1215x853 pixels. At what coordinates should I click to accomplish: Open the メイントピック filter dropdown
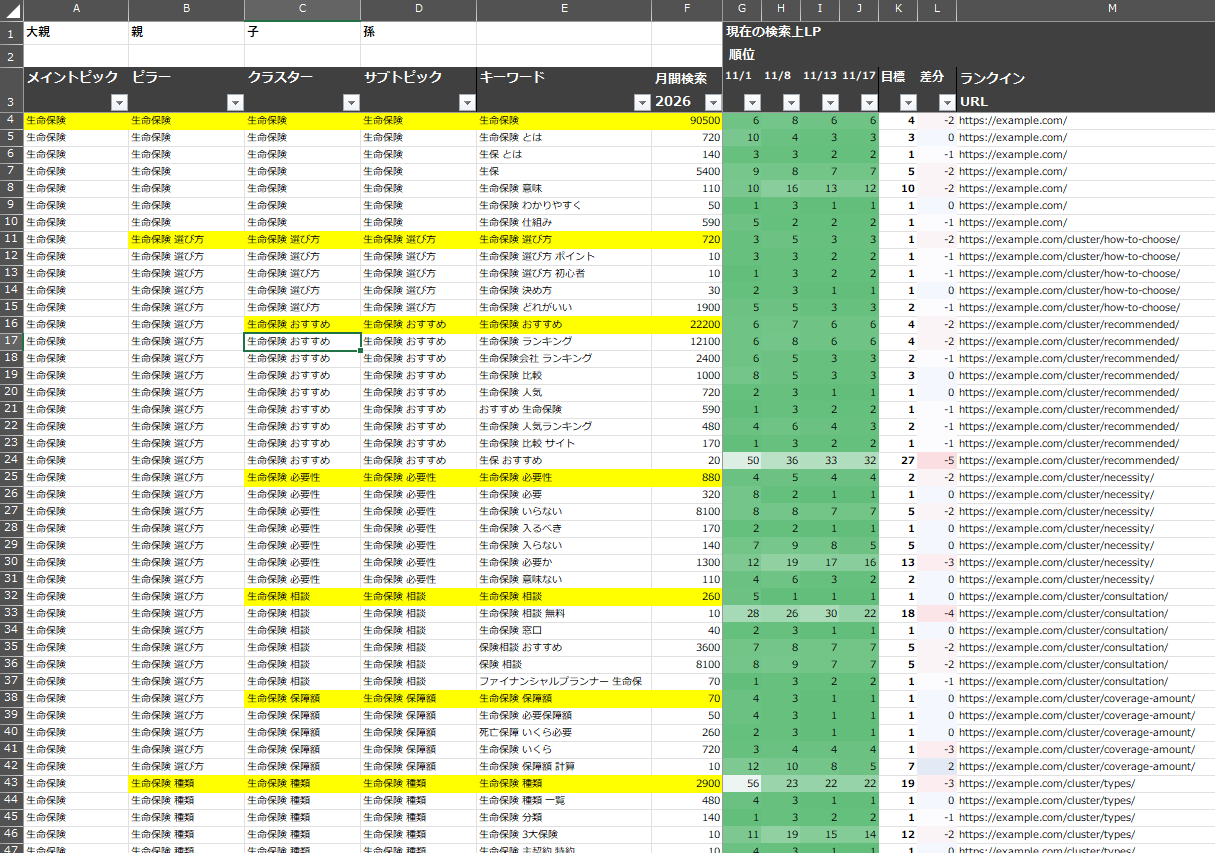(119, 102)
